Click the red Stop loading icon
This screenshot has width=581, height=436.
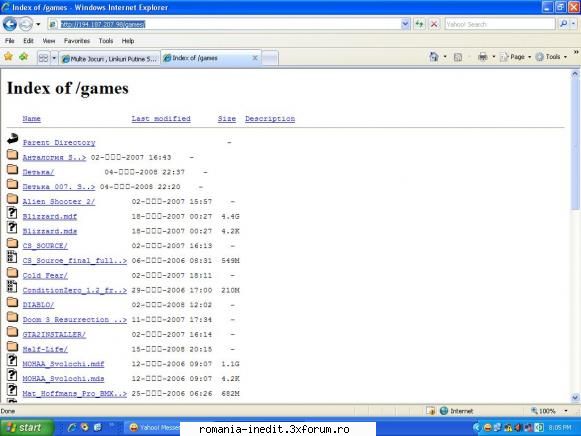[x=434, y=24]
